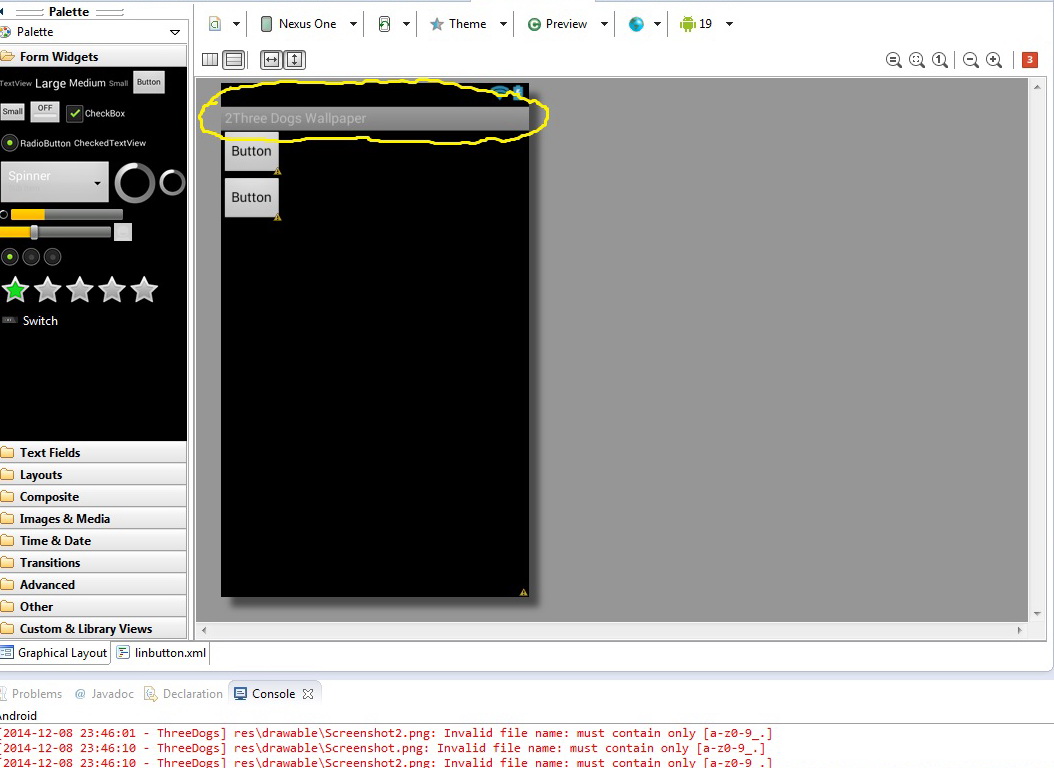The width and height of the screenshot is (1054, 768).
Task: Close the Console view tab
Action: (308, 694)
